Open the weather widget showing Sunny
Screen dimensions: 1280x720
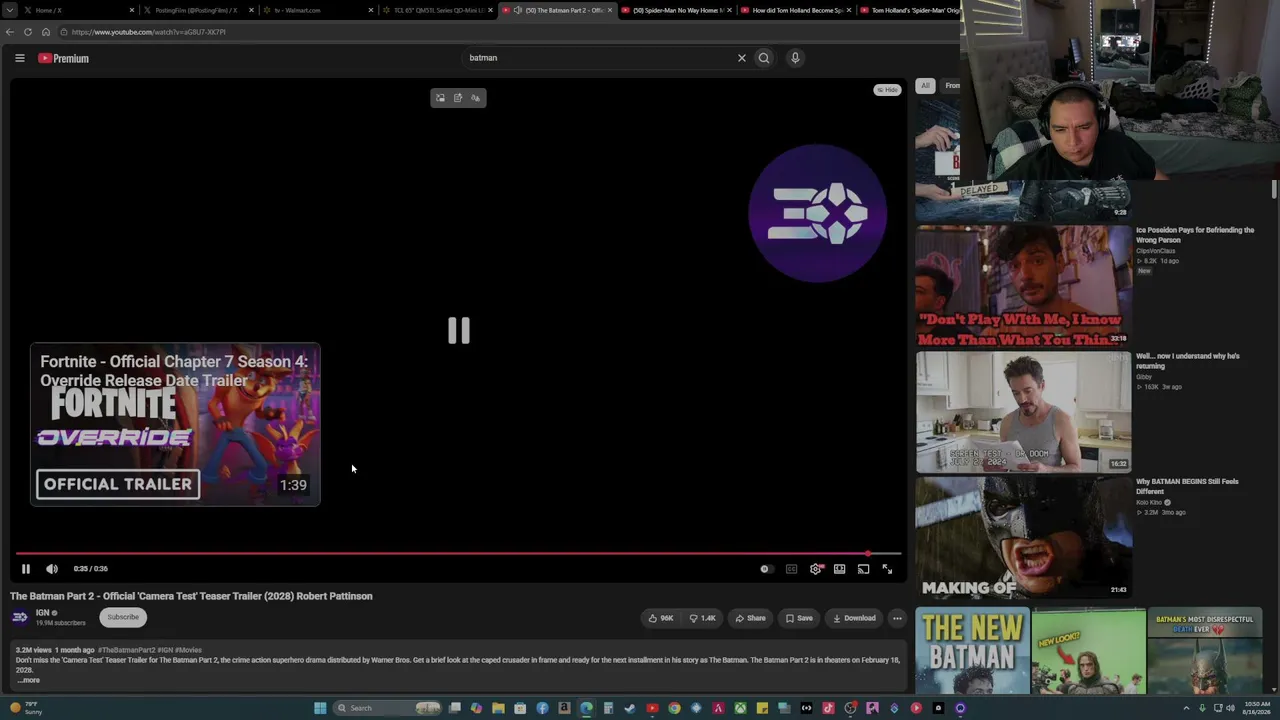pyautogui.click(x=28, y=708)
